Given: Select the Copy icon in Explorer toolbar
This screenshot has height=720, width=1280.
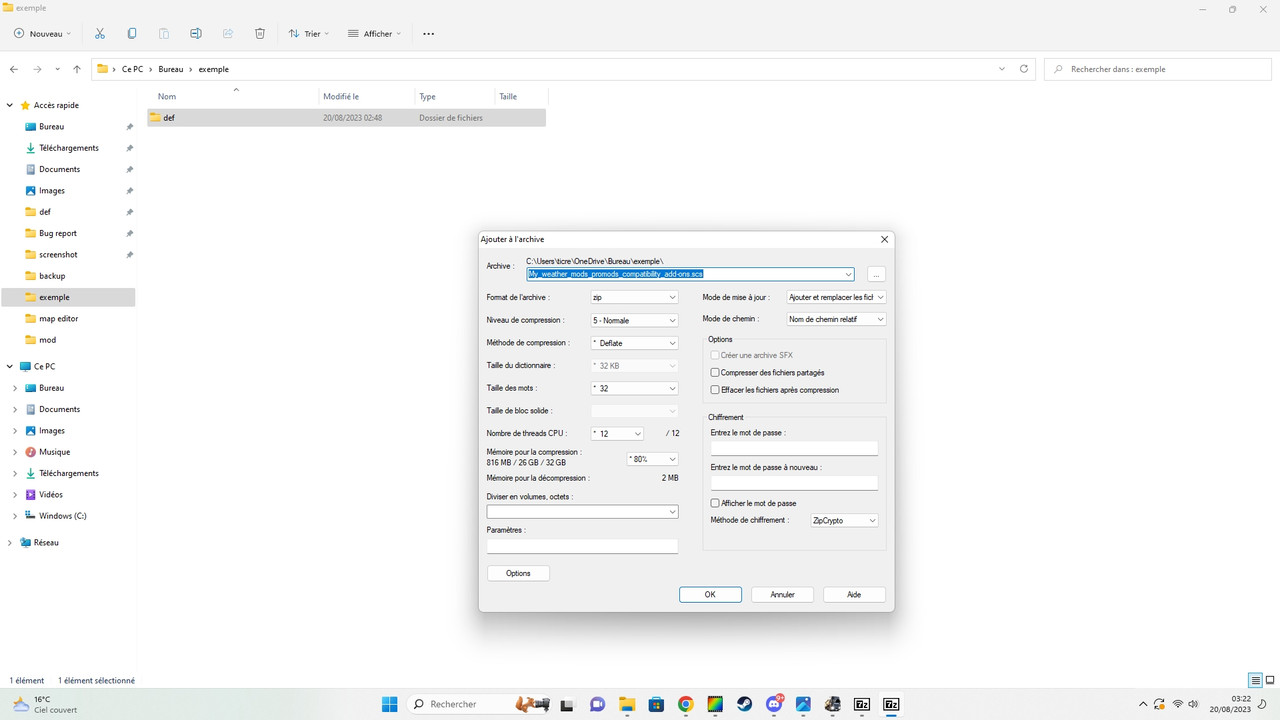Looking at the screenshot, I should point(131,33).
